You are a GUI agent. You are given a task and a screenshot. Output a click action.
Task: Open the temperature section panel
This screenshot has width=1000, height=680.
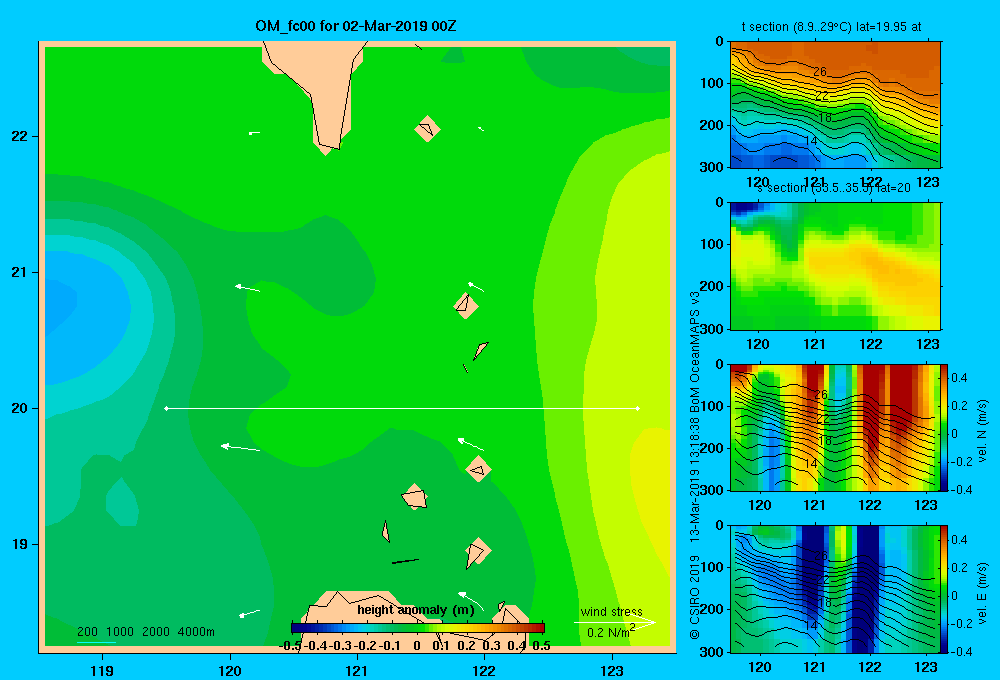[x=835, y=105]
